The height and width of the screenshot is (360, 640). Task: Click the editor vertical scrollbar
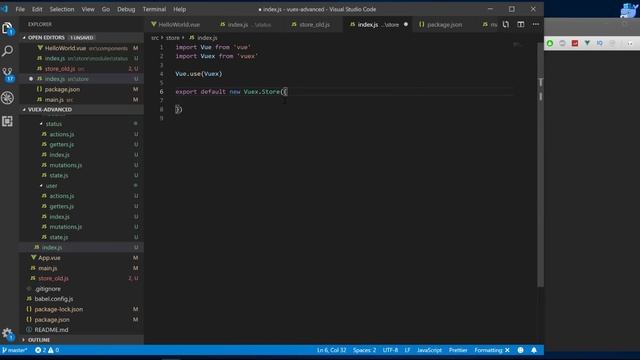[540, 163]
